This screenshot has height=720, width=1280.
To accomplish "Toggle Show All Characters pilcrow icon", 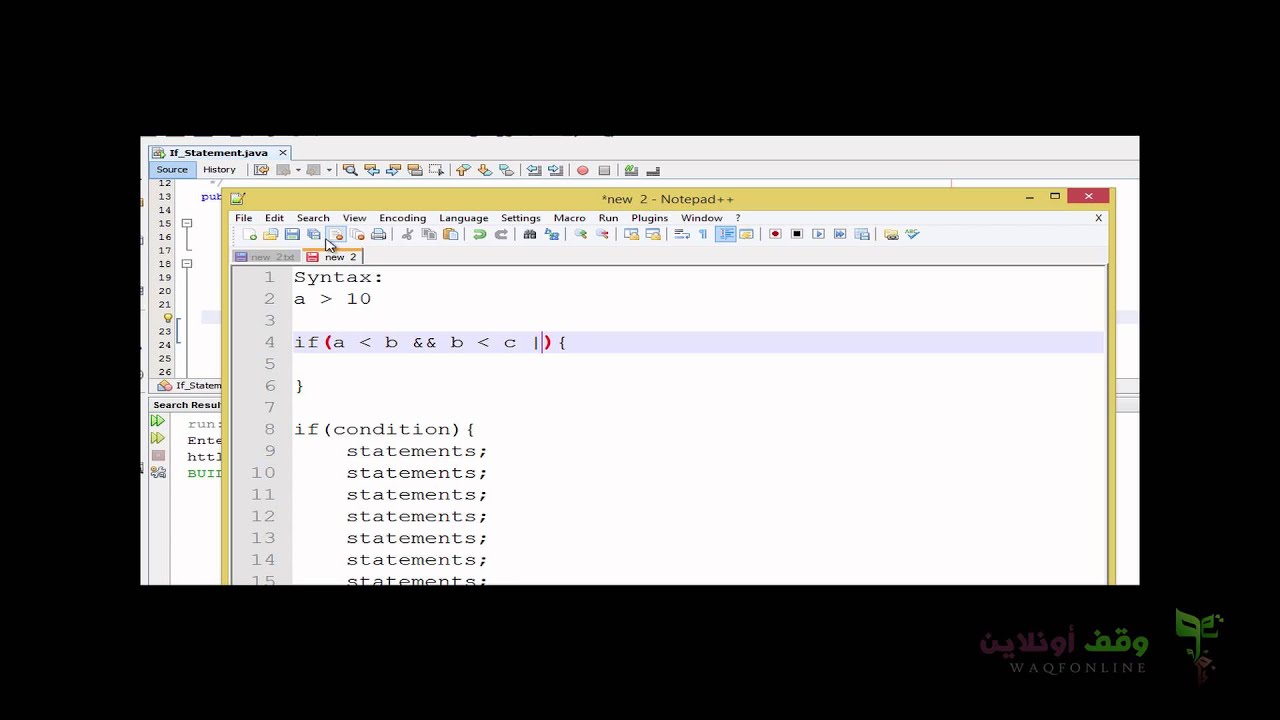I will [703, 234].
